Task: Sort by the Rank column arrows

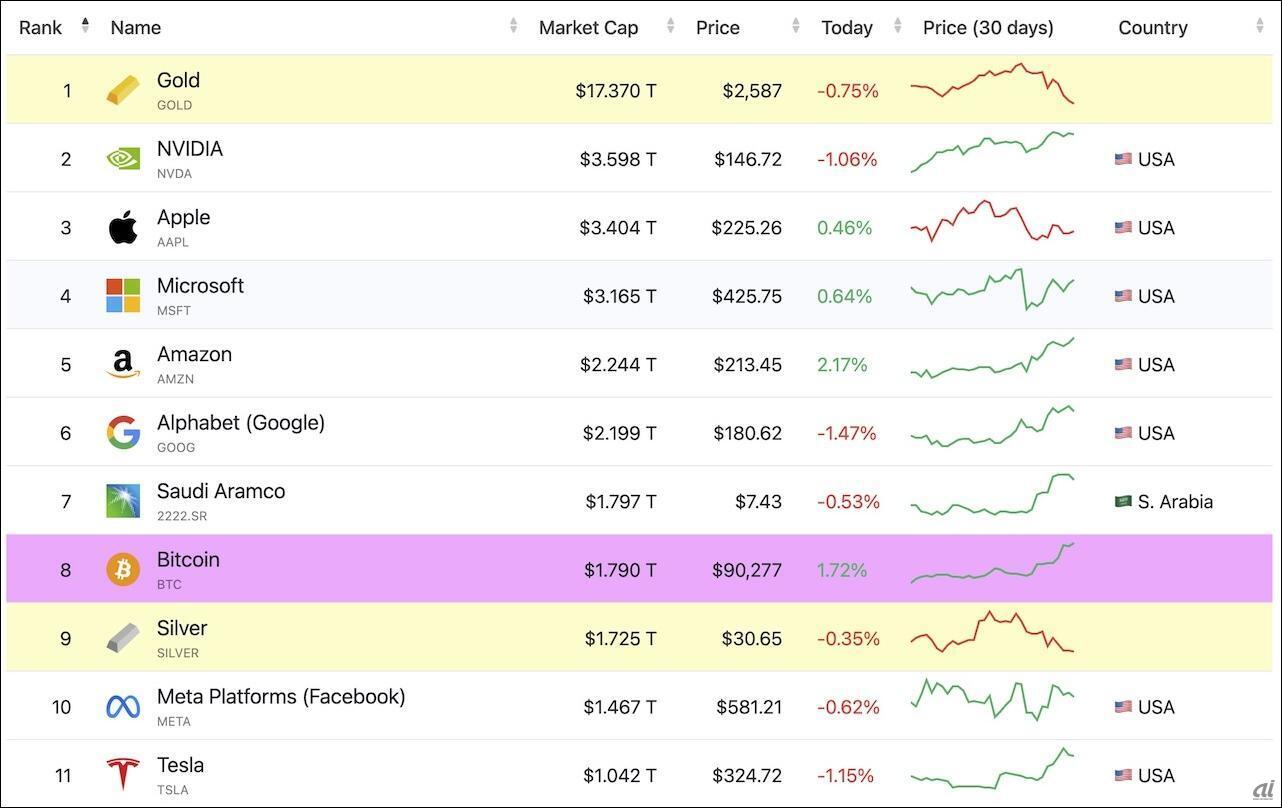Action: click(x=85, y=26)
